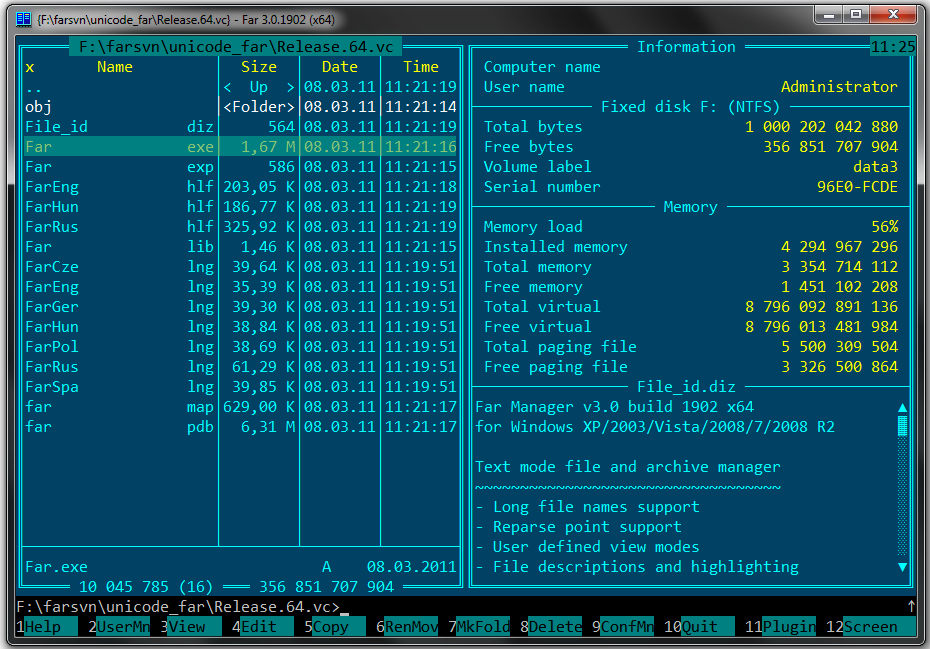
Task: Click the Volume label value data3
Action: (x=875, y=167)
